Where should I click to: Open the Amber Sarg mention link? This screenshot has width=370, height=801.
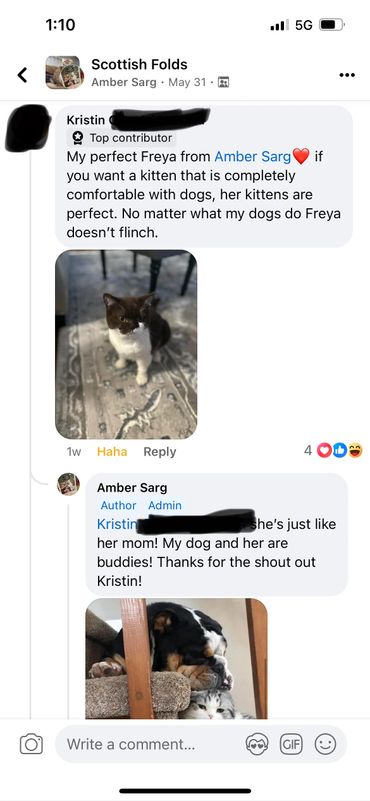252,156
